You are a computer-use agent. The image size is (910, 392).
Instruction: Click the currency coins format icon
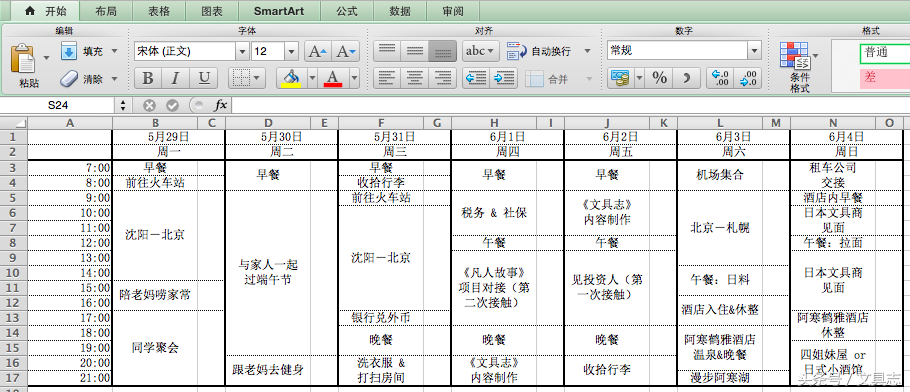pyautogui.click(x=620, y=78)
